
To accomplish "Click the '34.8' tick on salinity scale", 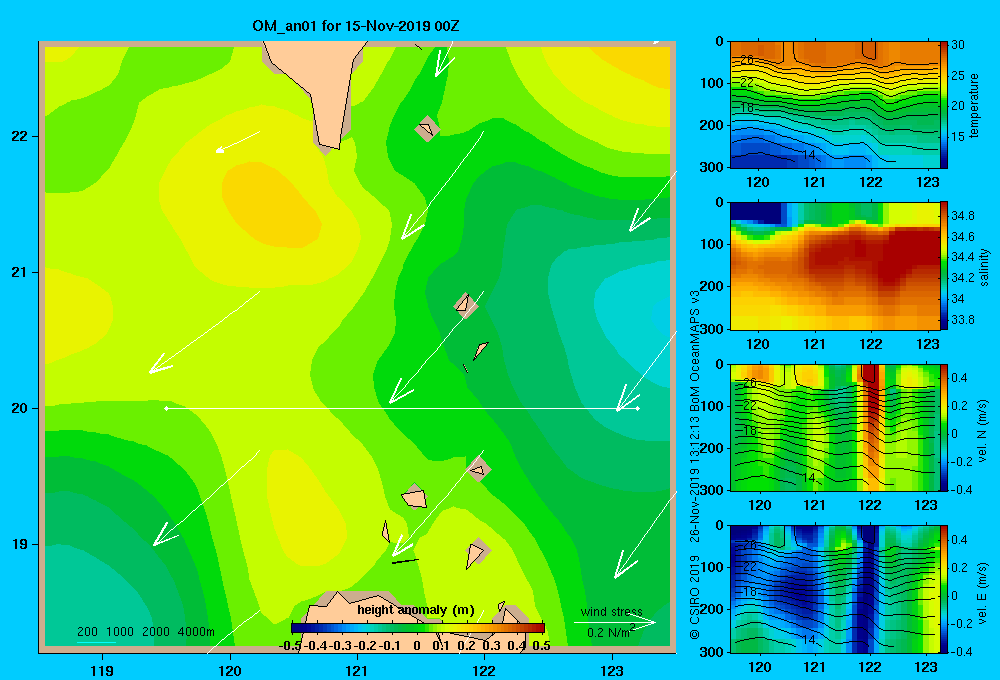I will (x=962, y=216).
